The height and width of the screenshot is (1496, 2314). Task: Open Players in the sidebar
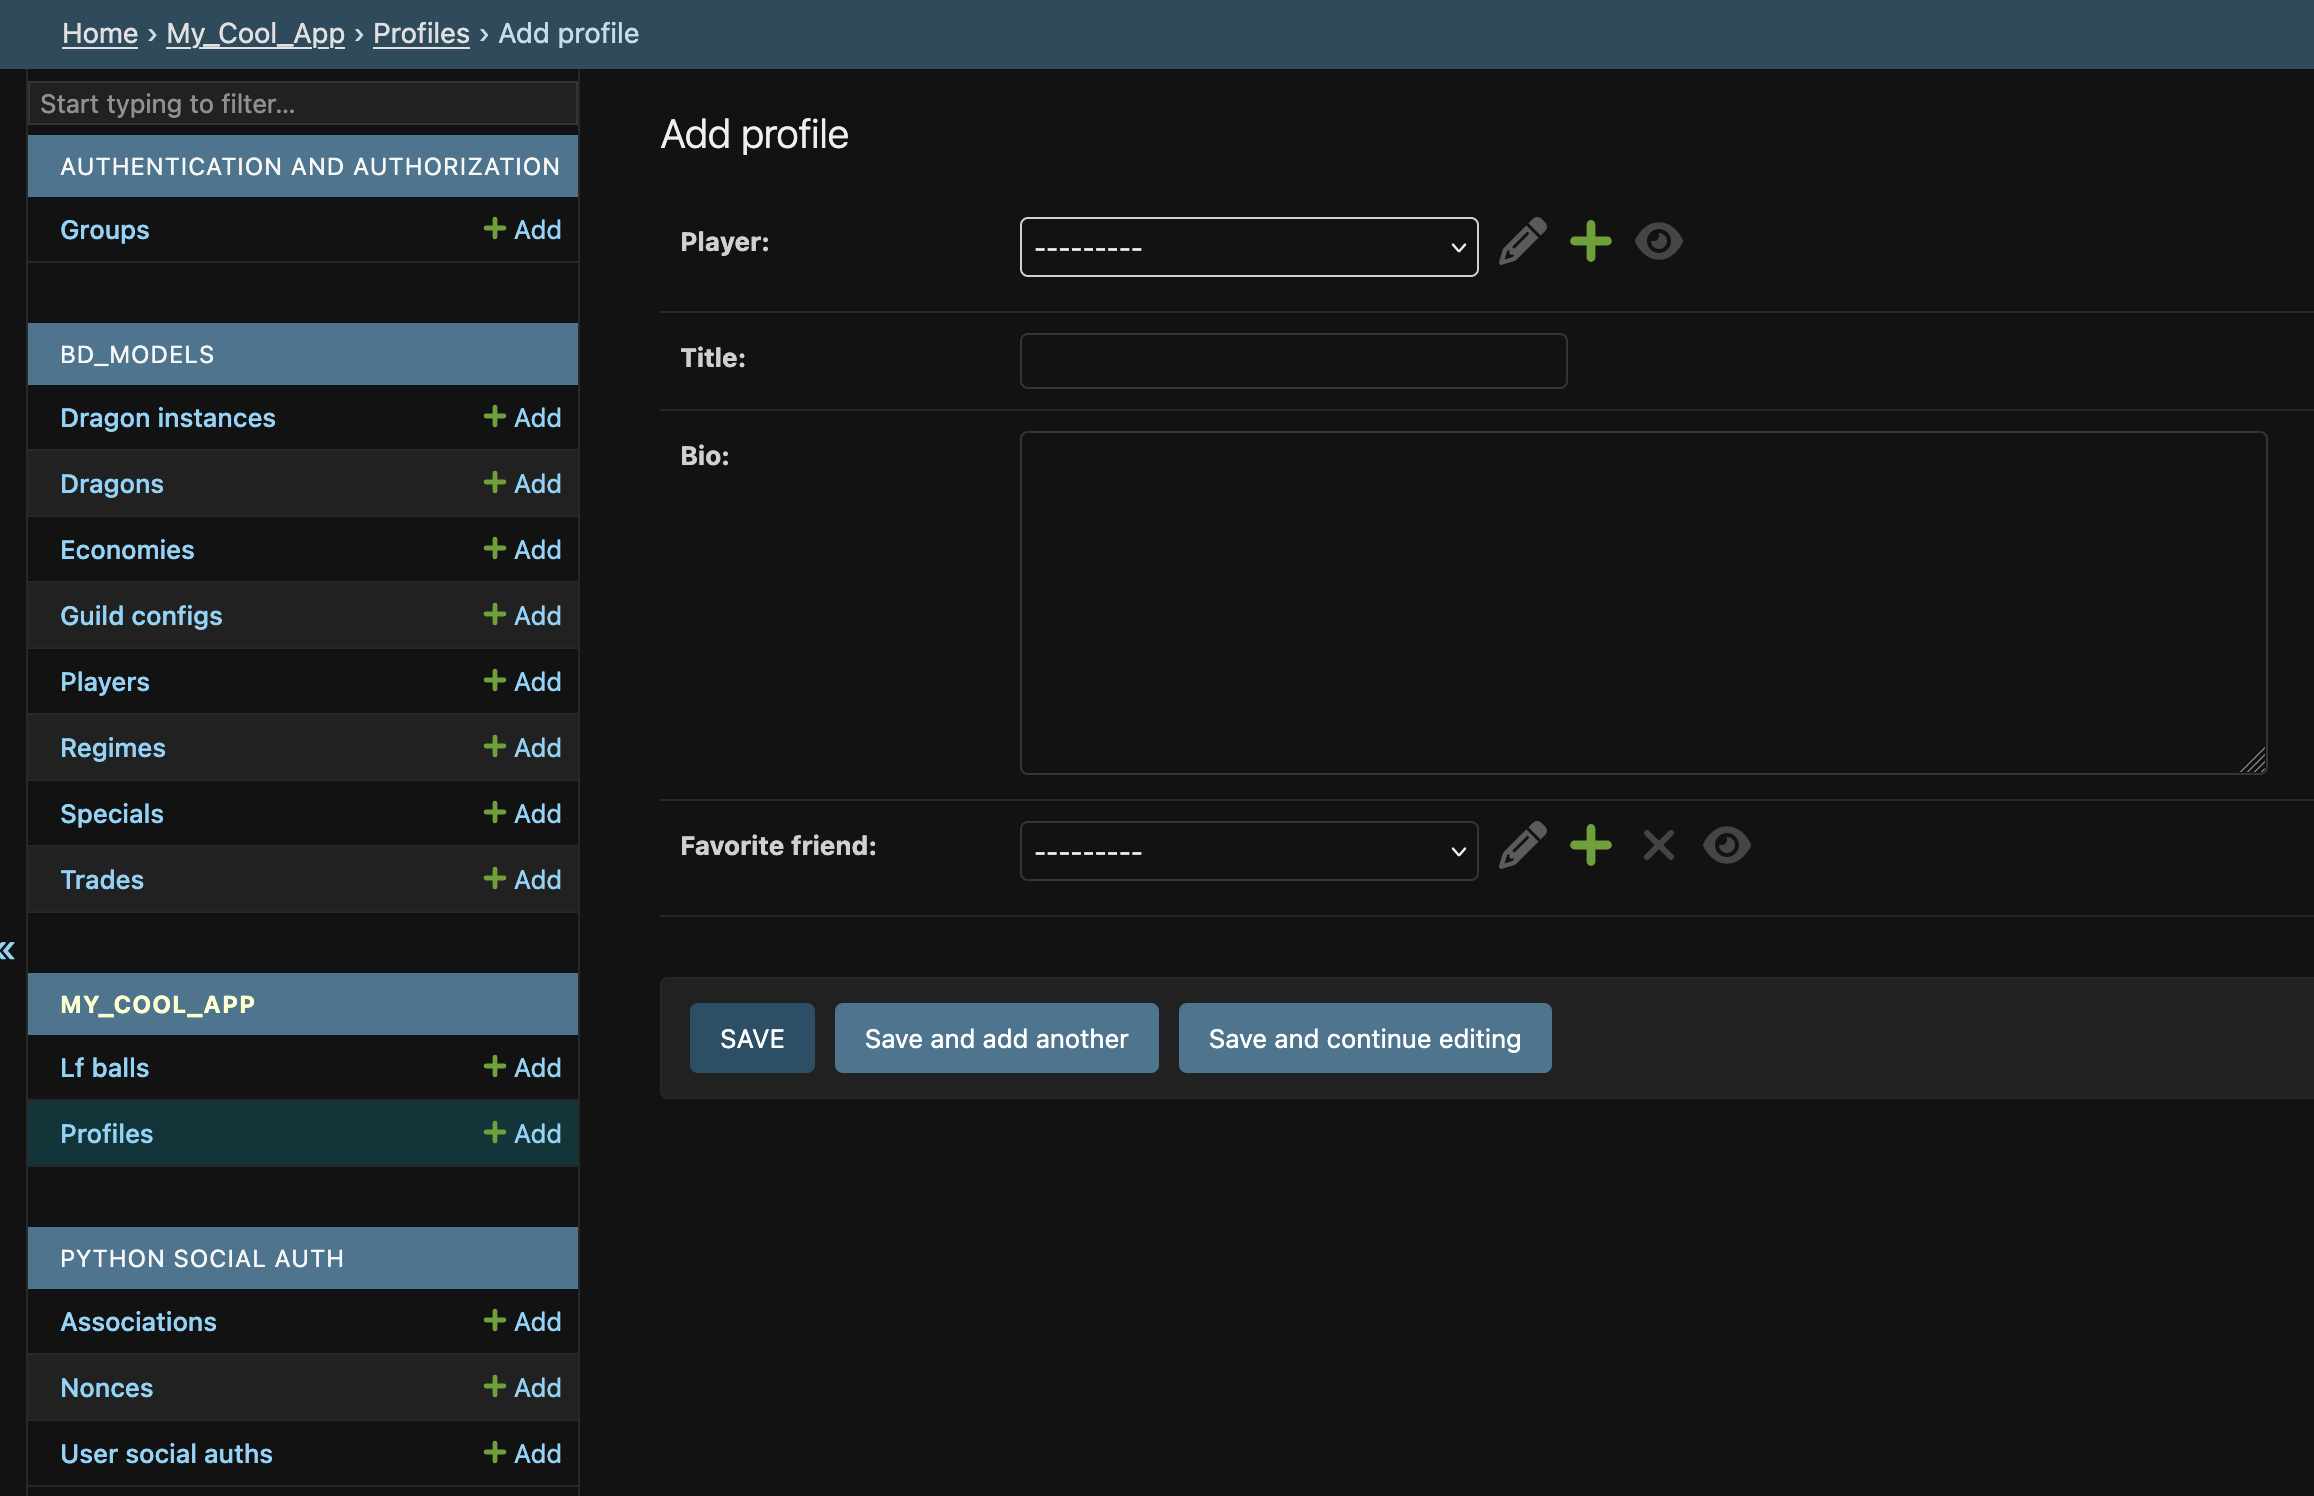coord(105,682)
